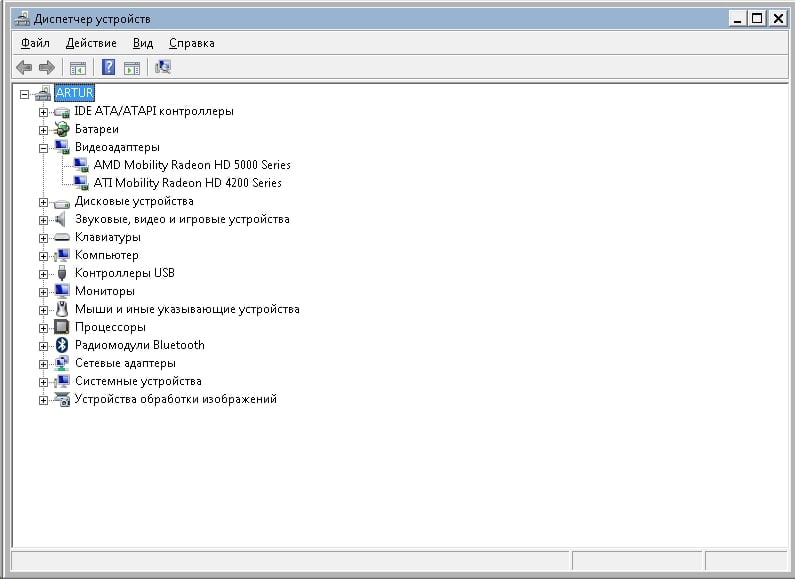This screenshot has width=795, height=579.
Task: Click the Back arrow toolbar icon
Action: tap(24, 67)
